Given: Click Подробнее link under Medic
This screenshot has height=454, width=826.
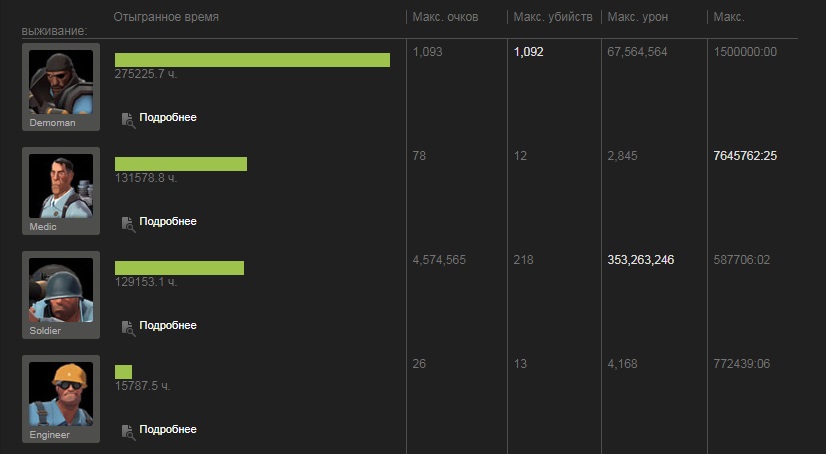Looking at the screenshot, I should (168, 221).
